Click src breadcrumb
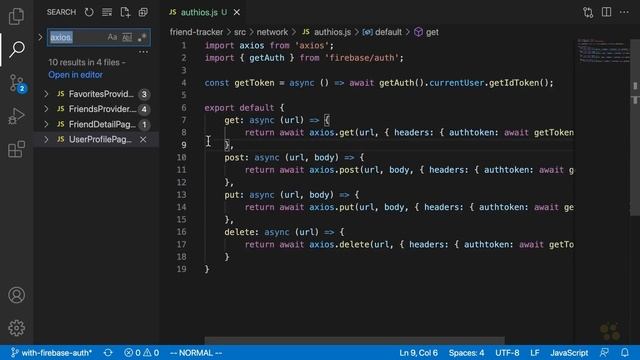Viewport: 640px width, 360px height. 240,32
